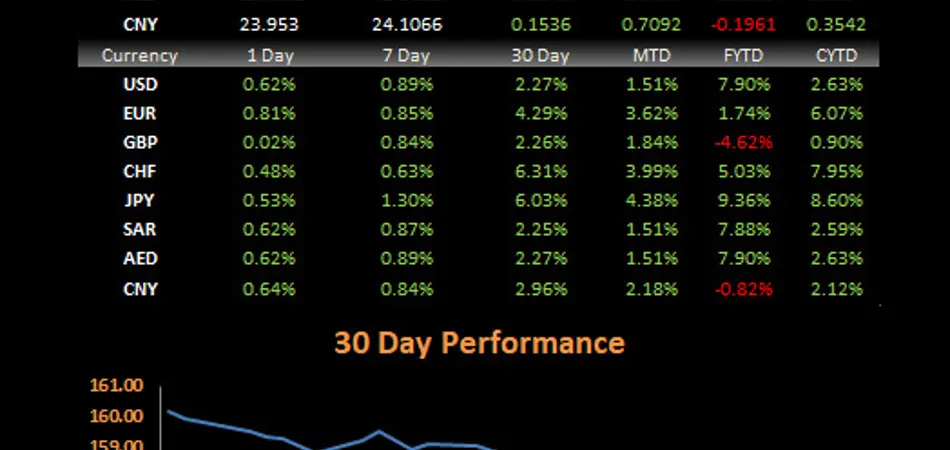Image resolution: width=950 pixels, height=450 pixels.
Task: Click the CYTD column header
Action: click(x=838, y=56)
